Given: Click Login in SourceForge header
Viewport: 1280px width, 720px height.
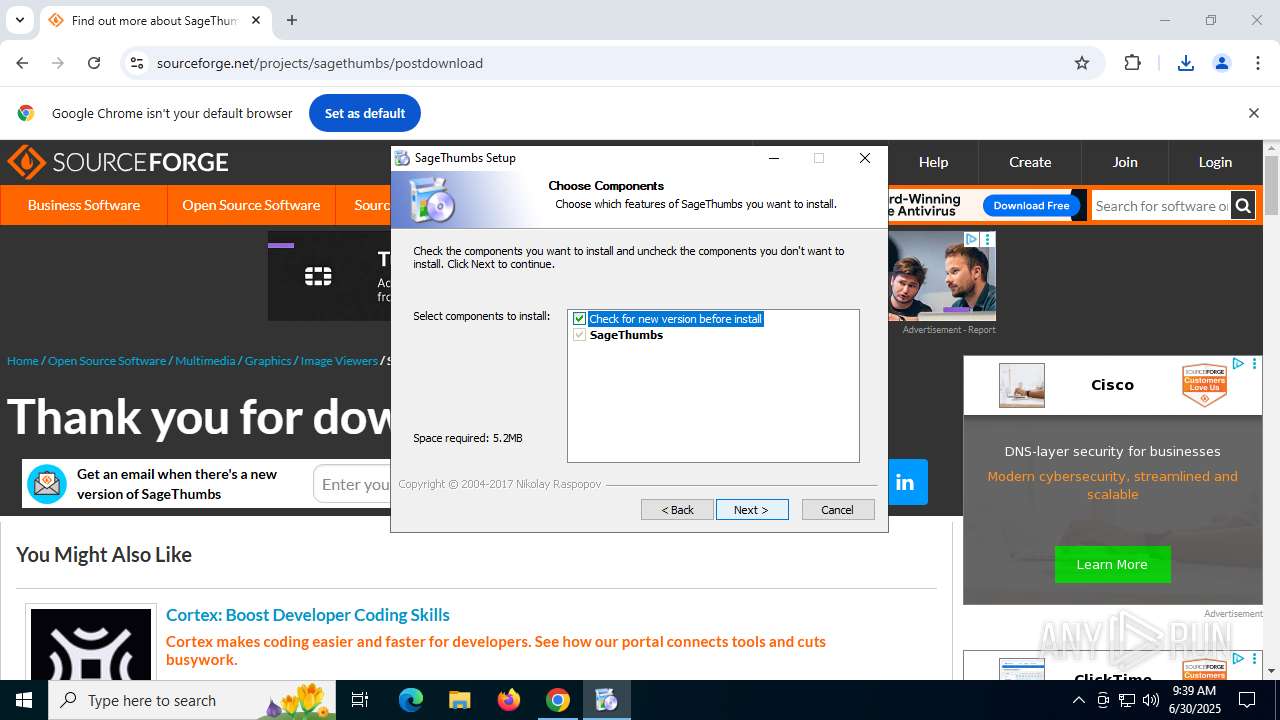Looking at the screenshot, I should coord(1215,162).
